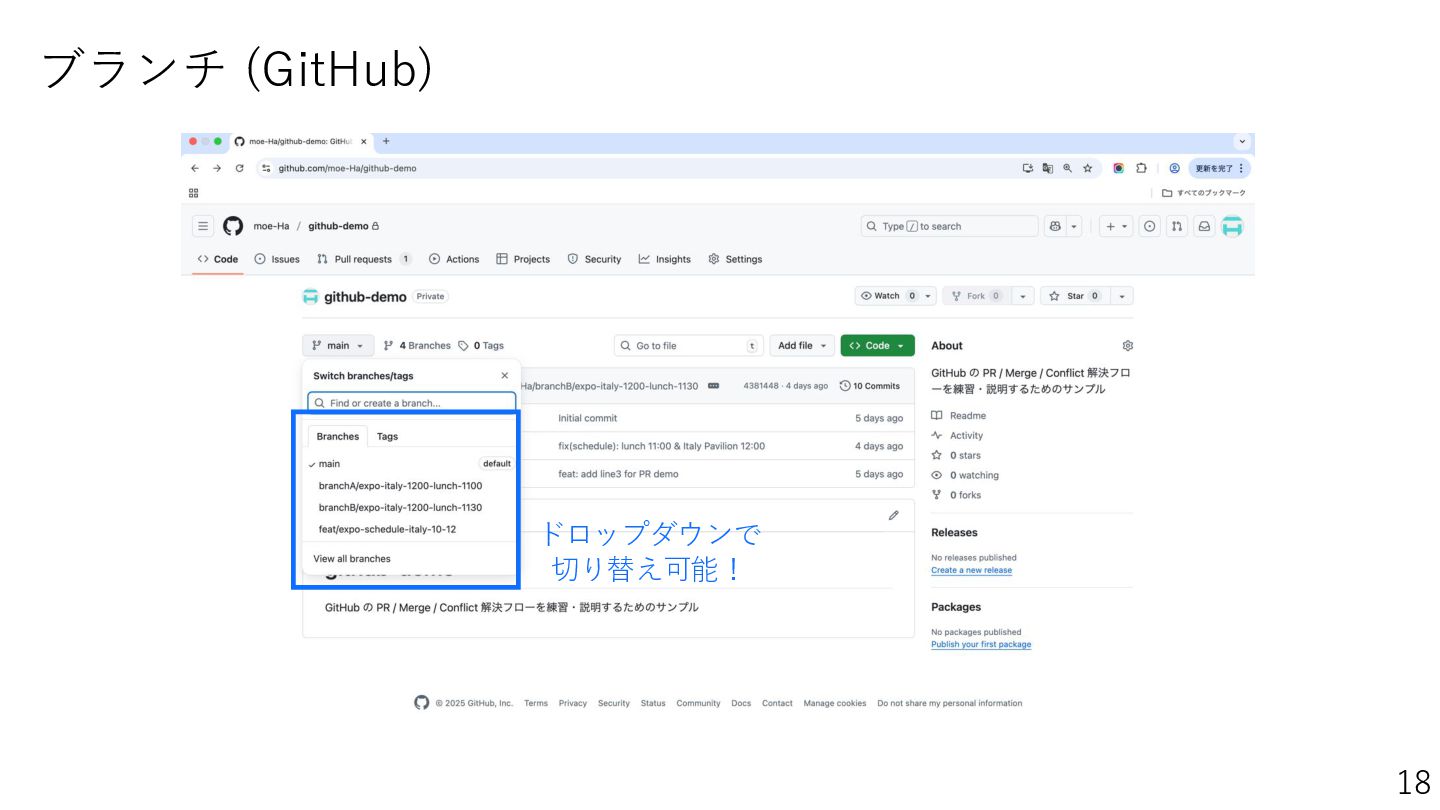Open the main branch selector dropdown
This screenshot has width=1440, height=810.
(x=338, y=346)
